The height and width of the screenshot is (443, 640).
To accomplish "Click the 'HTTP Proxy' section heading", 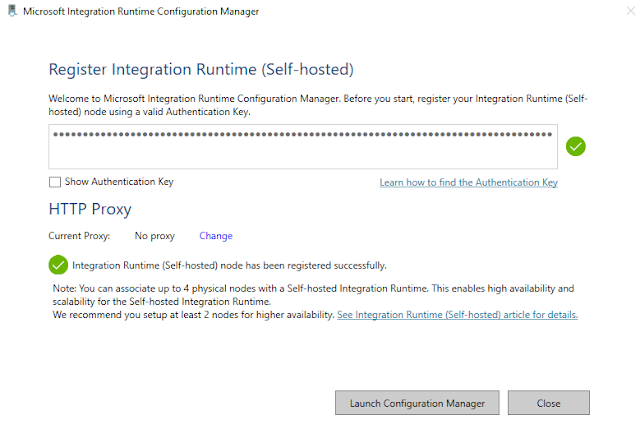I will [90, 209].
